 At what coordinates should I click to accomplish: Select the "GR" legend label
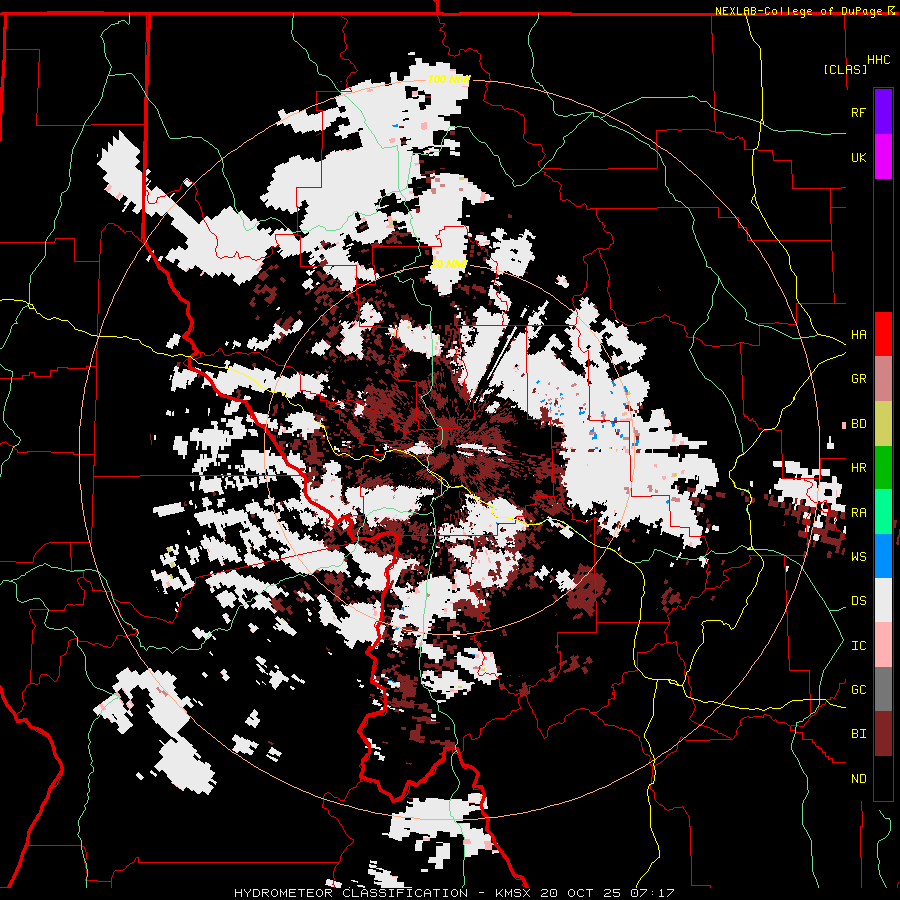click(858, 379)
